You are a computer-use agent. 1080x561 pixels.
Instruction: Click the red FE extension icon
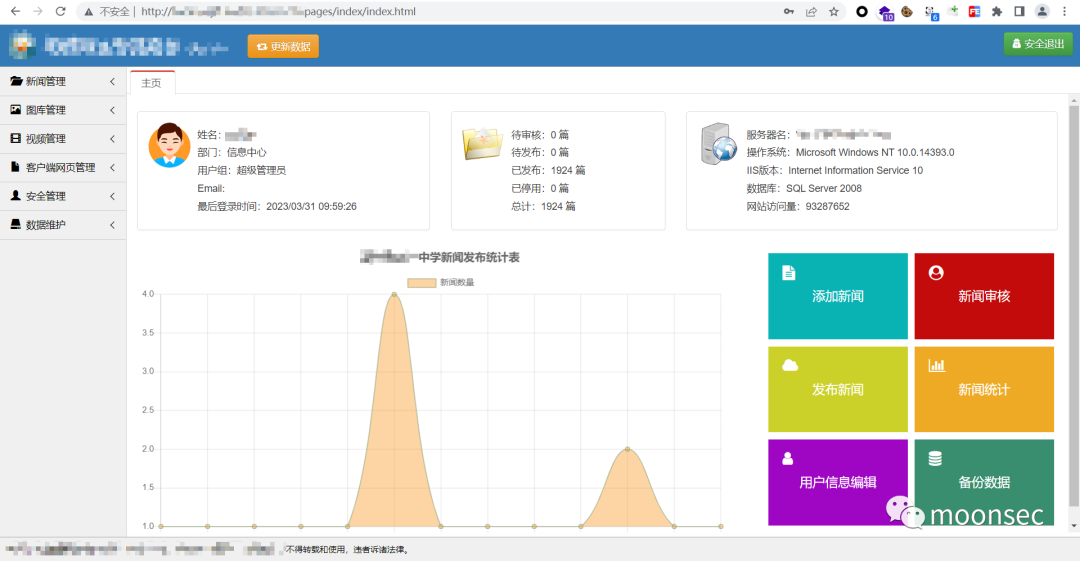tap(974, 12)
